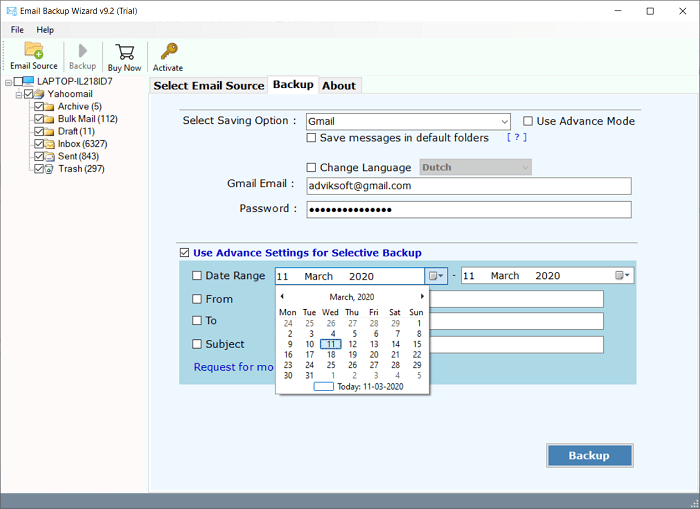Click the Trash folder icon

[x=49, y=169]
